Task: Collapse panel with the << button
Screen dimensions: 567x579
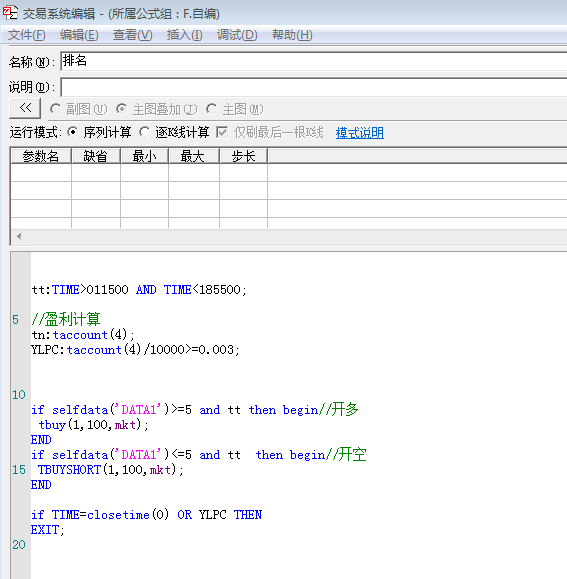Action: [25, 108]
